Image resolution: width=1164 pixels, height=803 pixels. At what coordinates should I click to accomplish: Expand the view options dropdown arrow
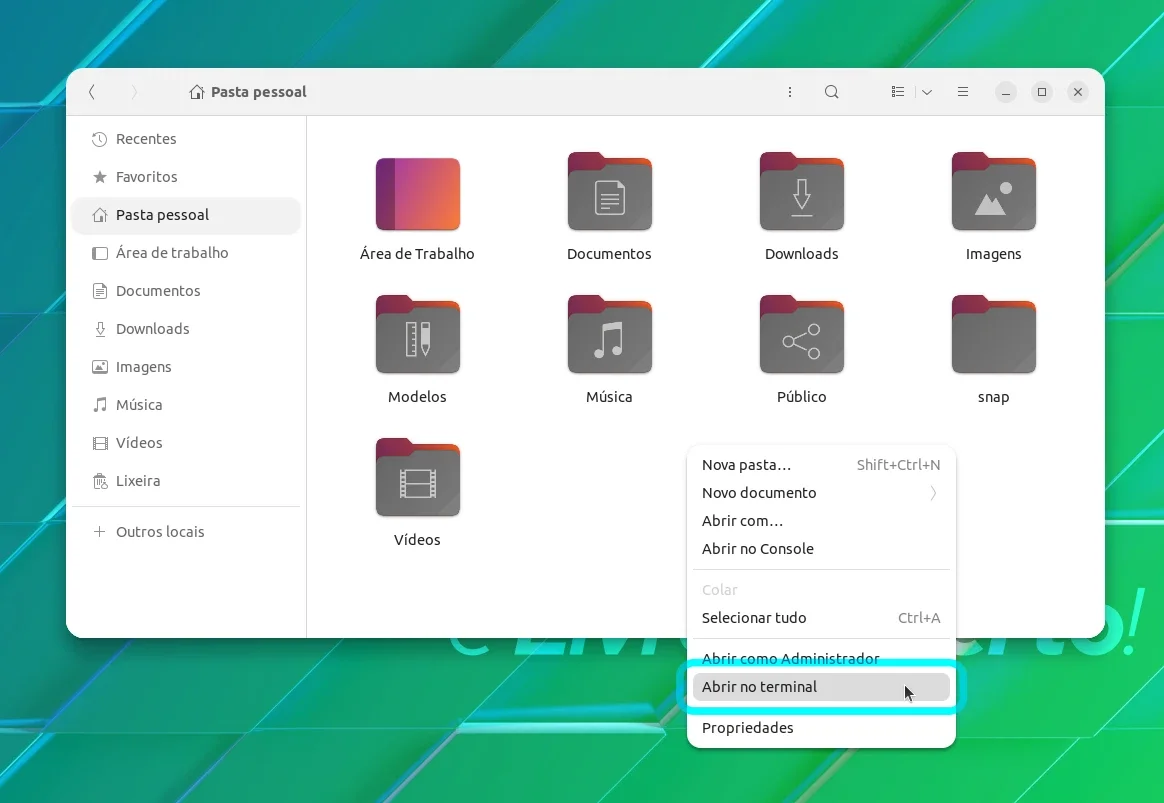926,92
